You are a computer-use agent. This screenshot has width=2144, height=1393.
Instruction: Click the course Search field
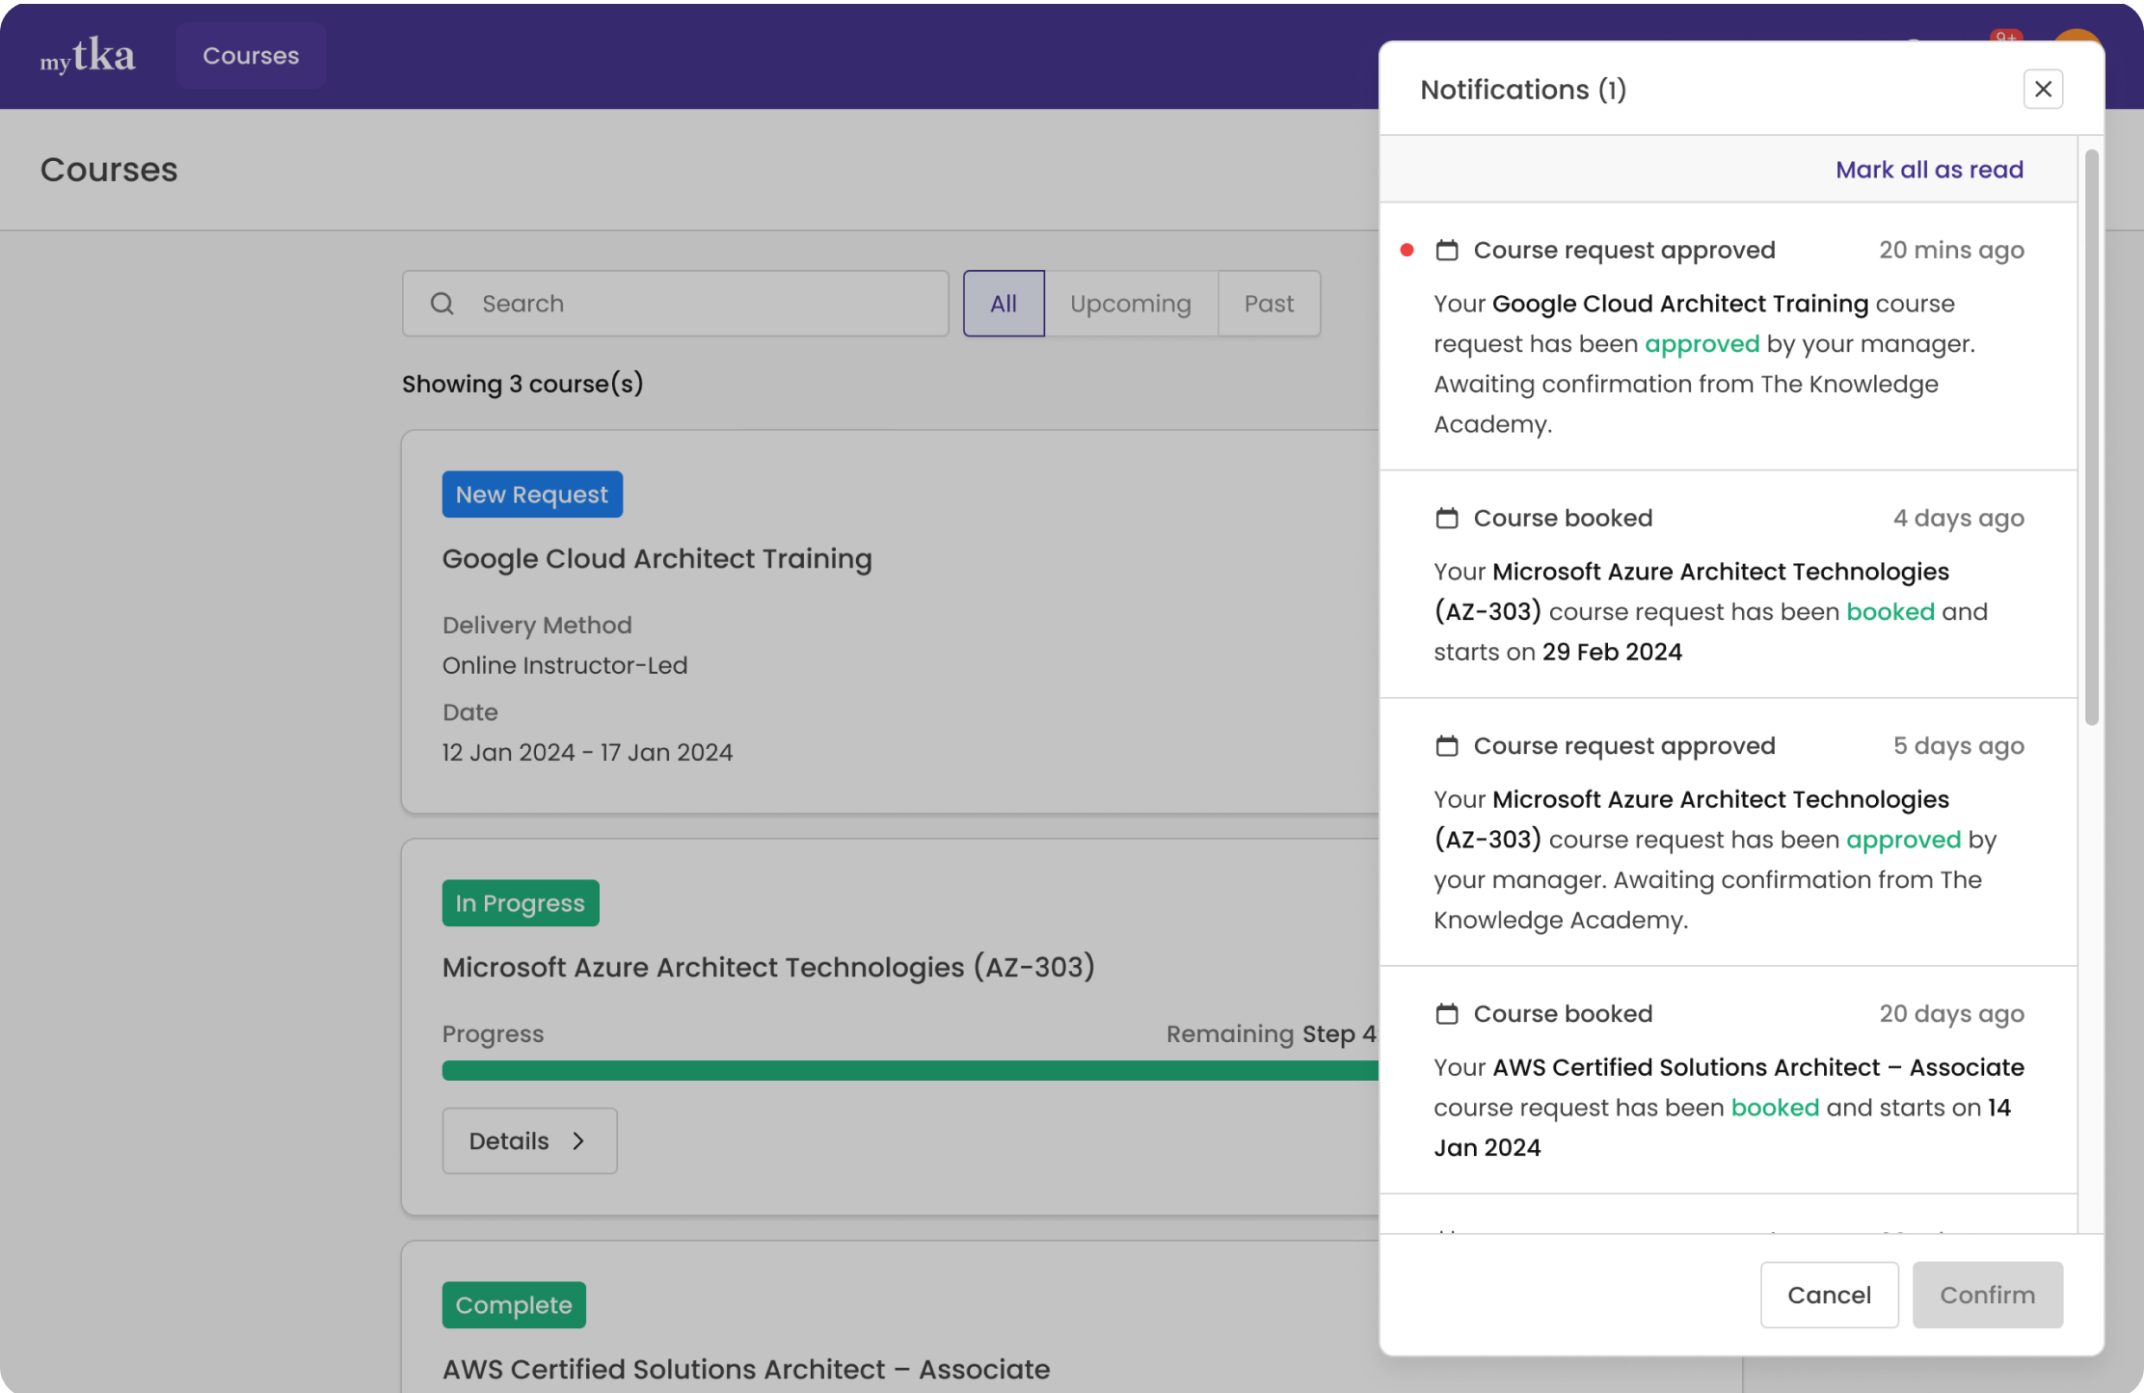[x=675, y=303]
